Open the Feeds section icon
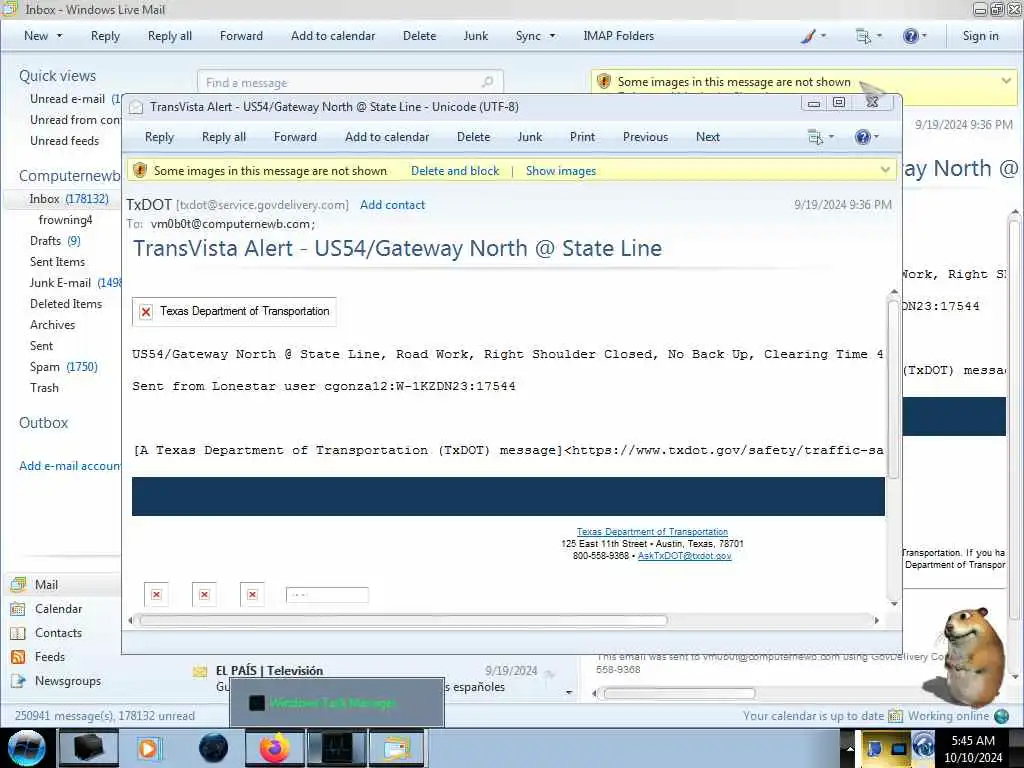The width and height of the screenshot is (1024, 768). pos(18,657)
